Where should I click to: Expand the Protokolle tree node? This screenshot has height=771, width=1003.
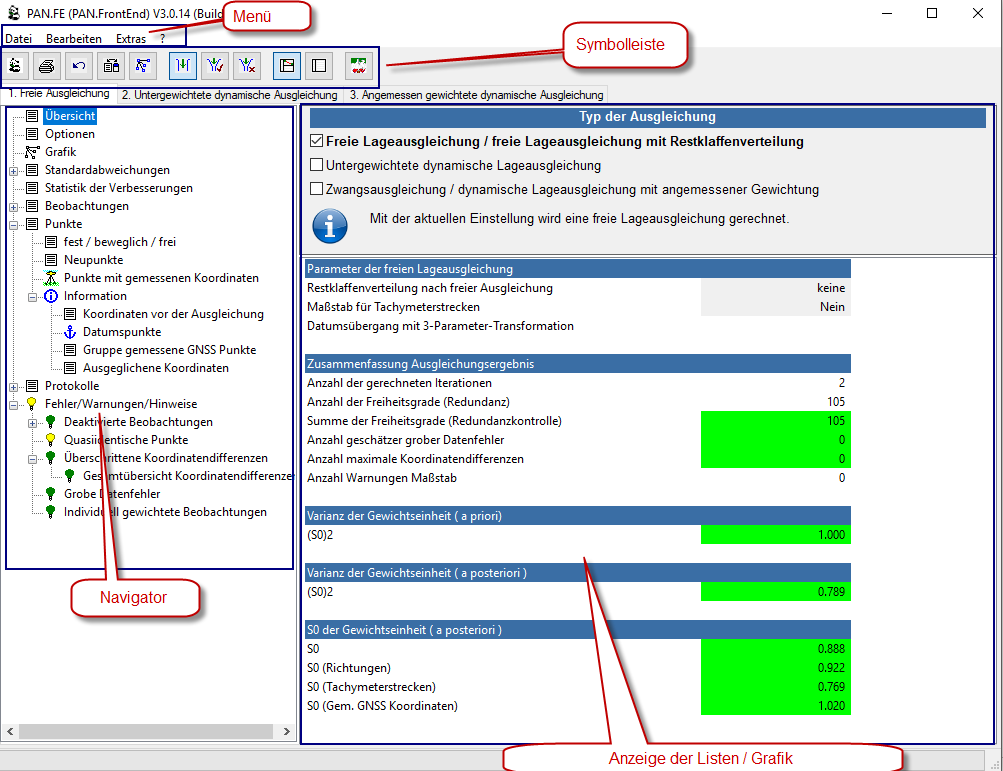(x=14, y=387)
